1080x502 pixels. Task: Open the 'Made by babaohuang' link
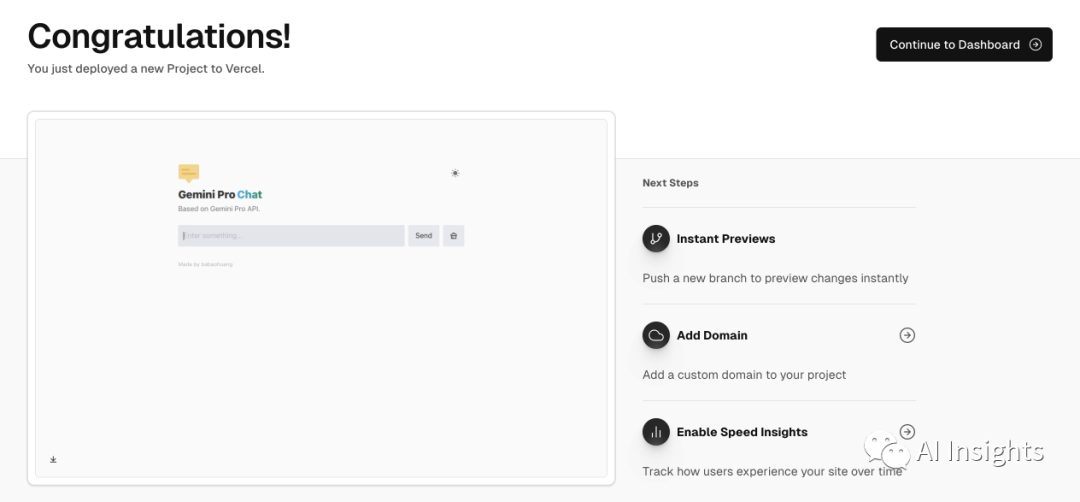pyautogui.click(x=205, y=264)
